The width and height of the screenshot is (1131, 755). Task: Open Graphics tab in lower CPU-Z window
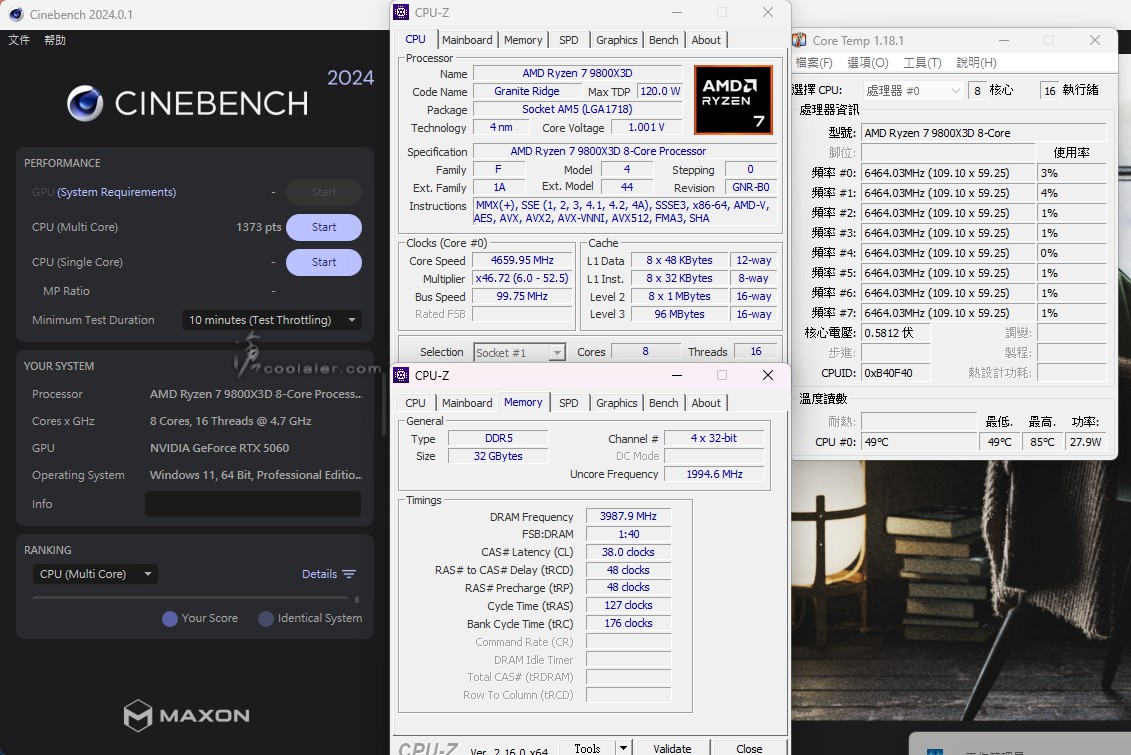[x=617, y=403]
